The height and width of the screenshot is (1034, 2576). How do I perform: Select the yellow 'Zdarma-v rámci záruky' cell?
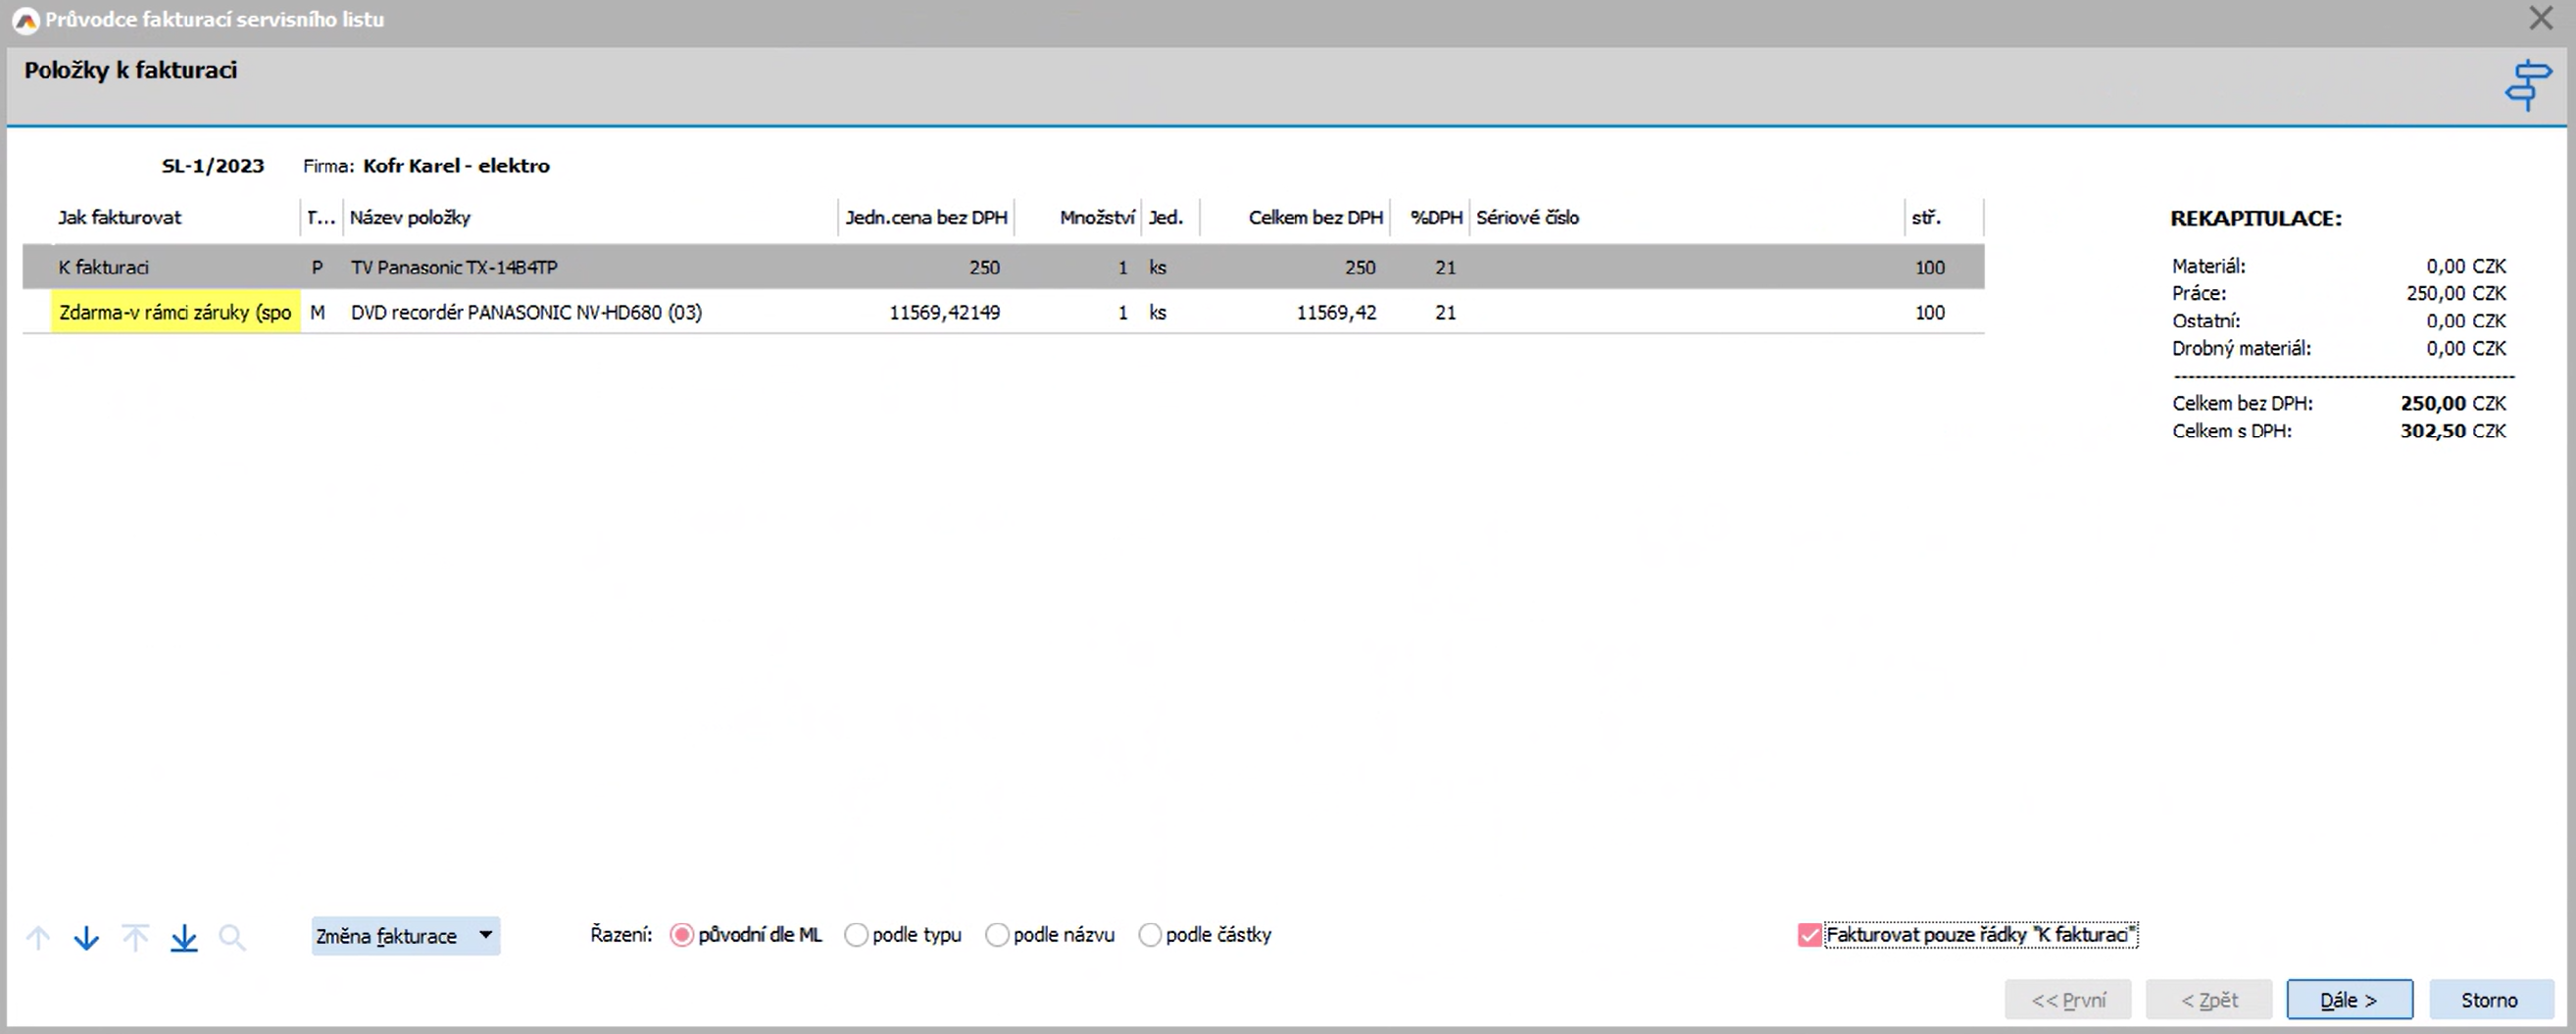tap(175, 312)
